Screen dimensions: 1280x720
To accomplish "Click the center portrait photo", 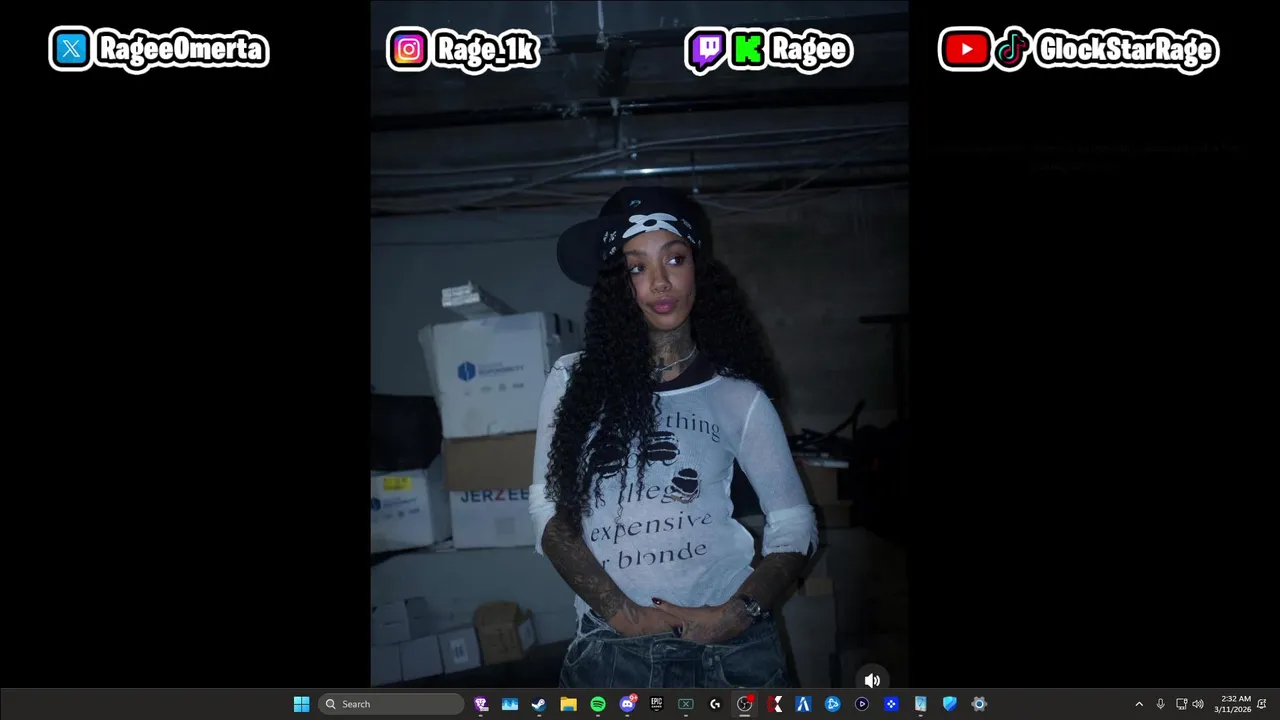I will click(639, 344).
